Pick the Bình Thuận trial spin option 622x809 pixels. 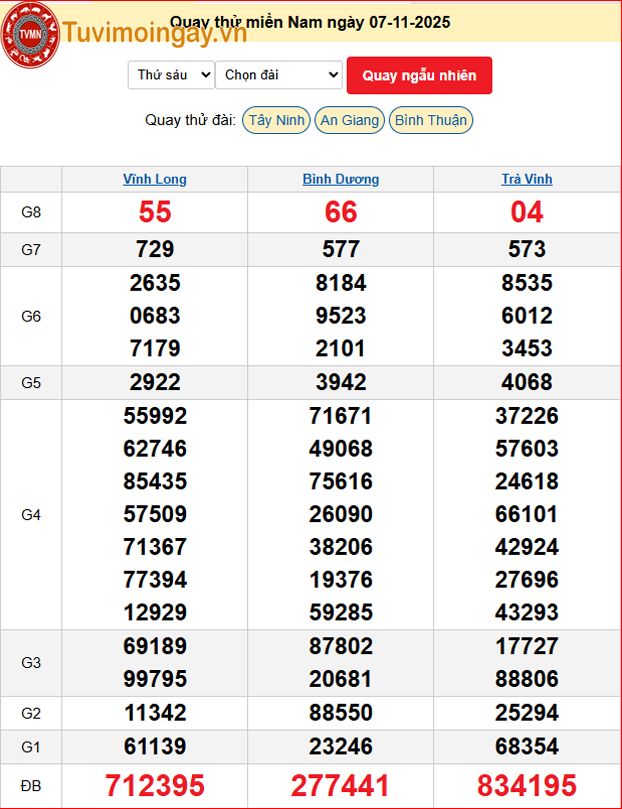point(430,120)
